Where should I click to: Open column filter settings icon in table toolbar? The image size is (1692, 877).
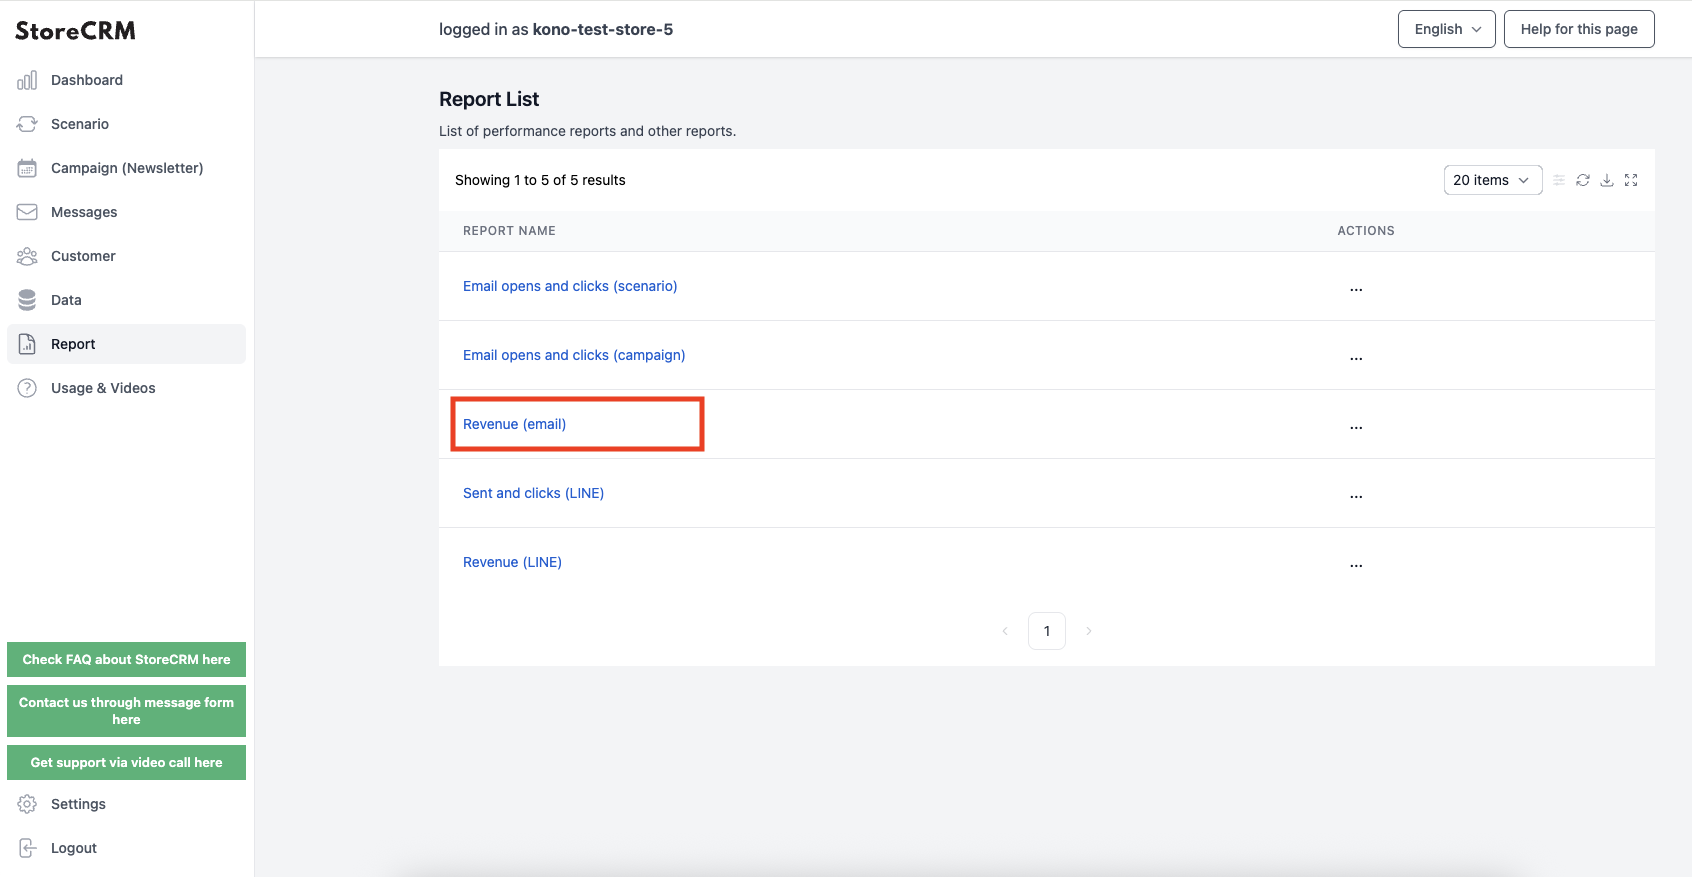(x=1559, y=180)
